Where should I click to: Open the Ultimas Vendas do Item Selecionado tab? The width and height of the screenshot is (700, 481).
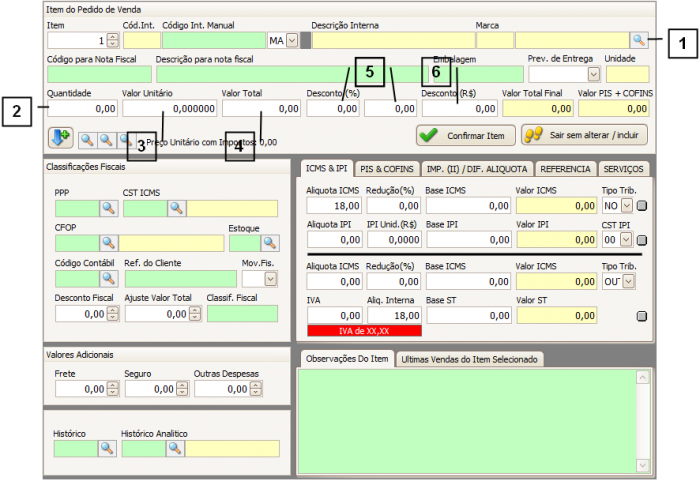pyautogui.click(x=469, y=359)
